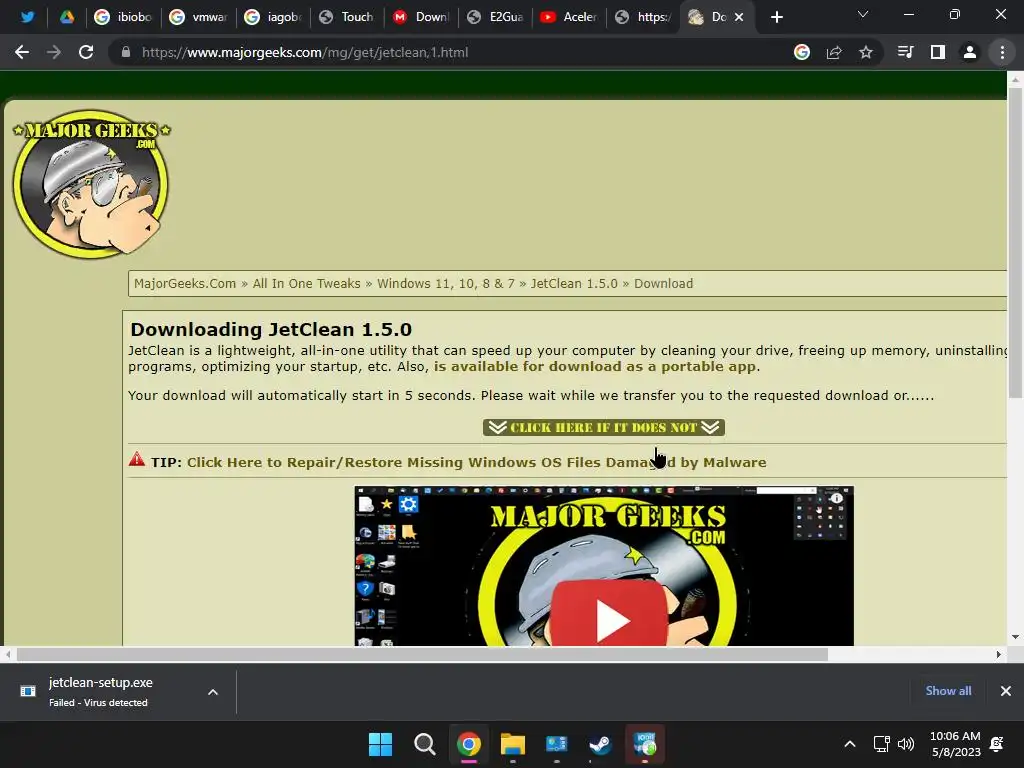This screenshot has width=1024, height=768.
Task: Reload the current page
Action: pyautogui.click(x=86, y=52)
